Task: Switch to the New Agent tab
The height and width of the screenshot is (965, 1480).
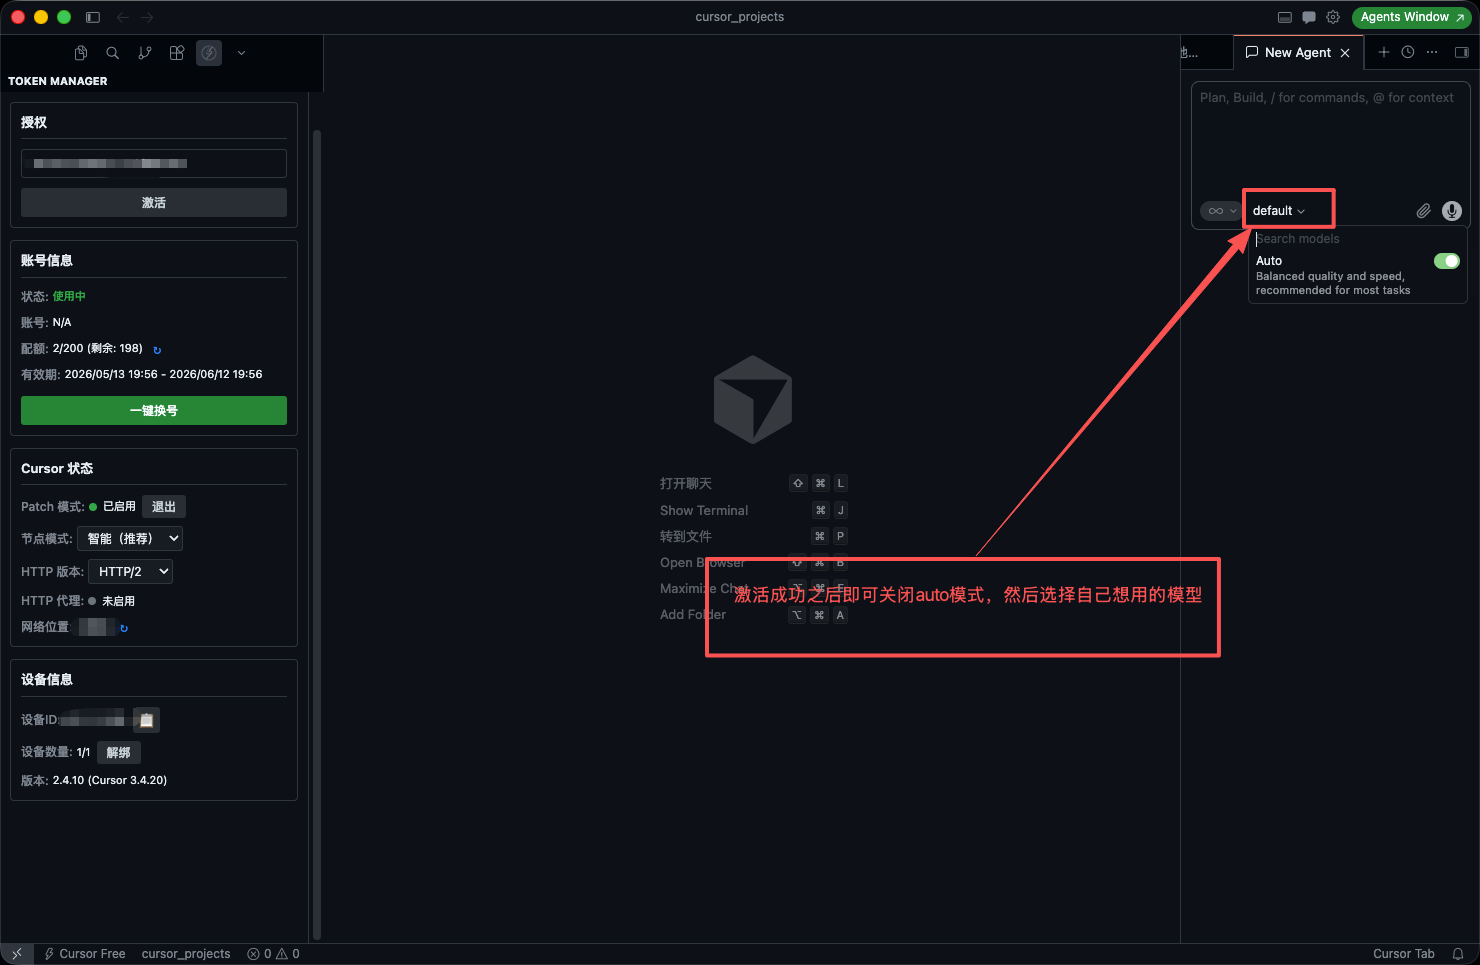Action: coord(1298,52)
